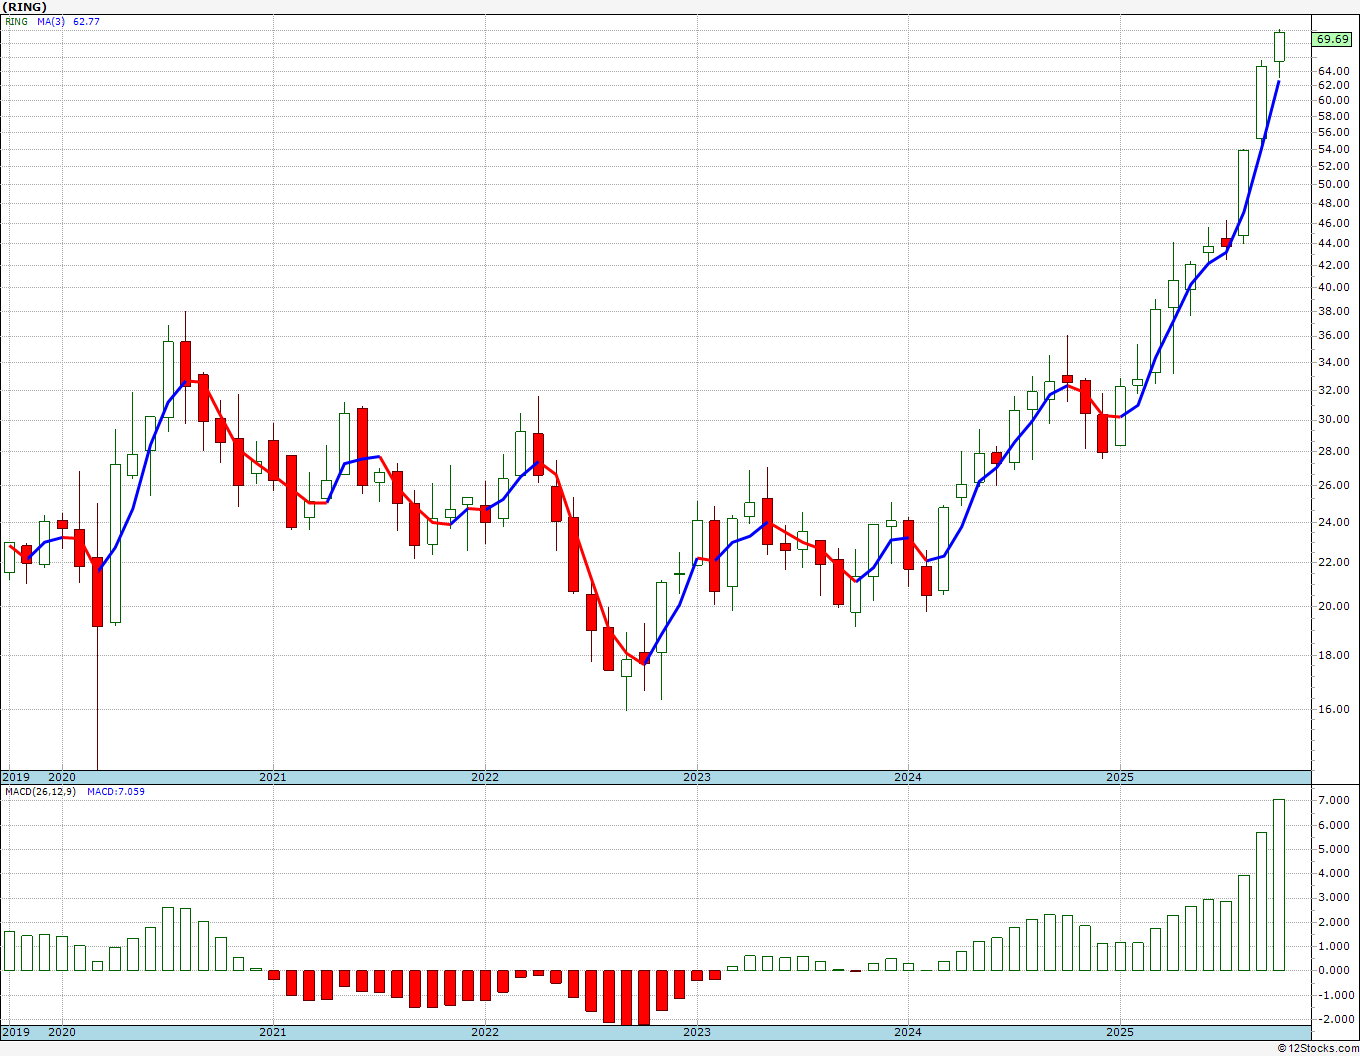Click the 2022 label on MACD timeline
Viewport: 1360px width, 1056px height.
pyautogui.click(x=485, y=1032)
